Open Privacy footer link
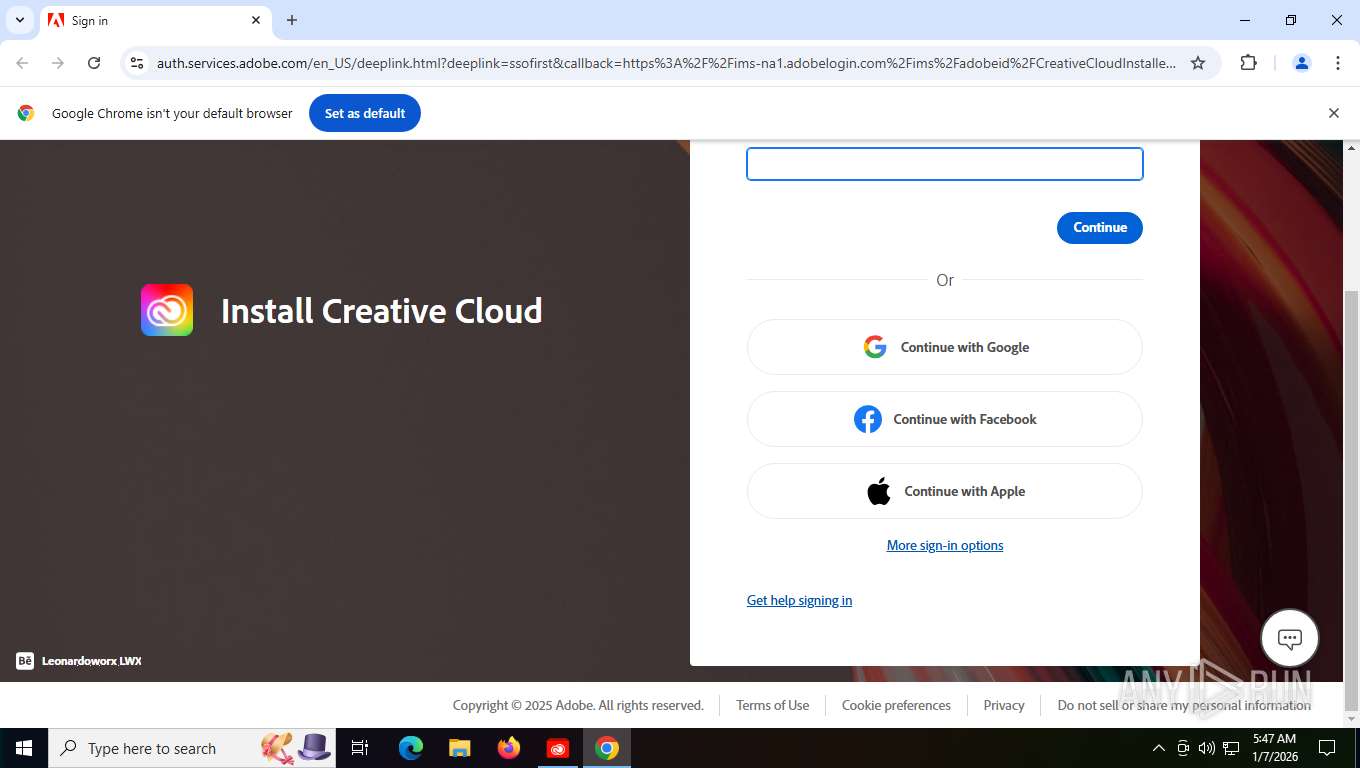 pos(1004,705)
